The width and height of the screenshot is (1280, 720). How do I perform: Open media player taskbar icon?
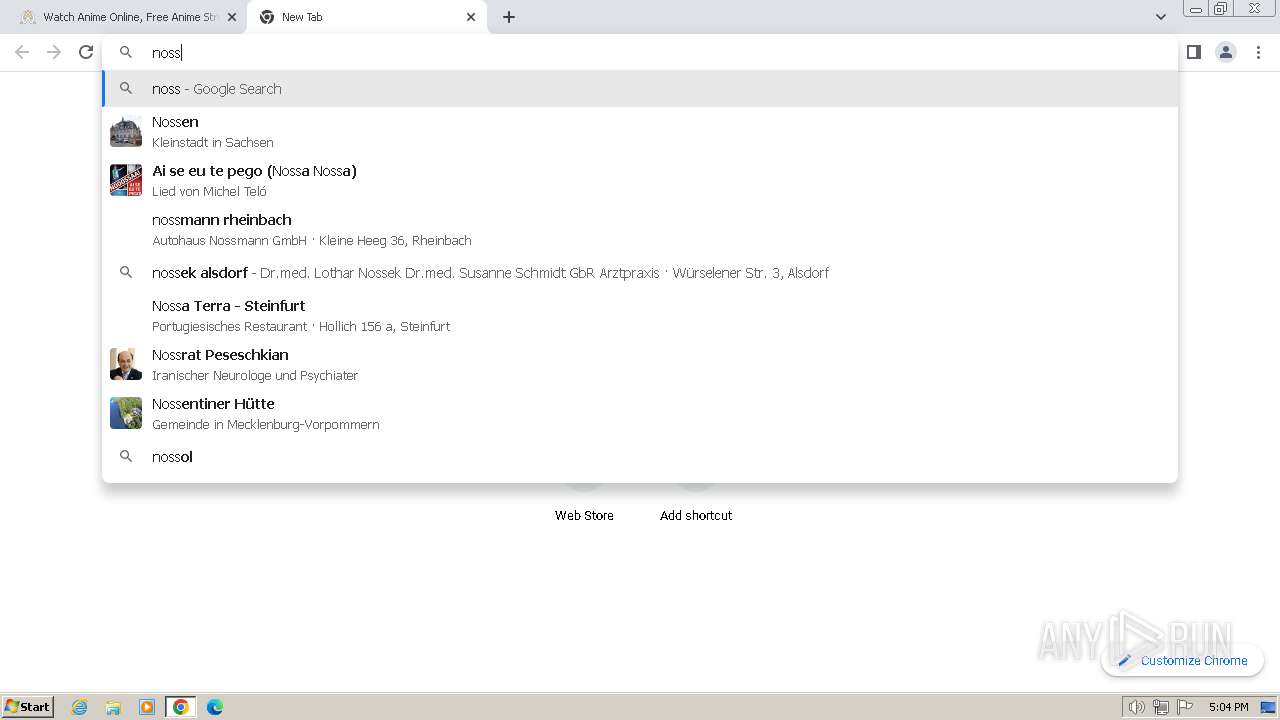click(147, 707)
